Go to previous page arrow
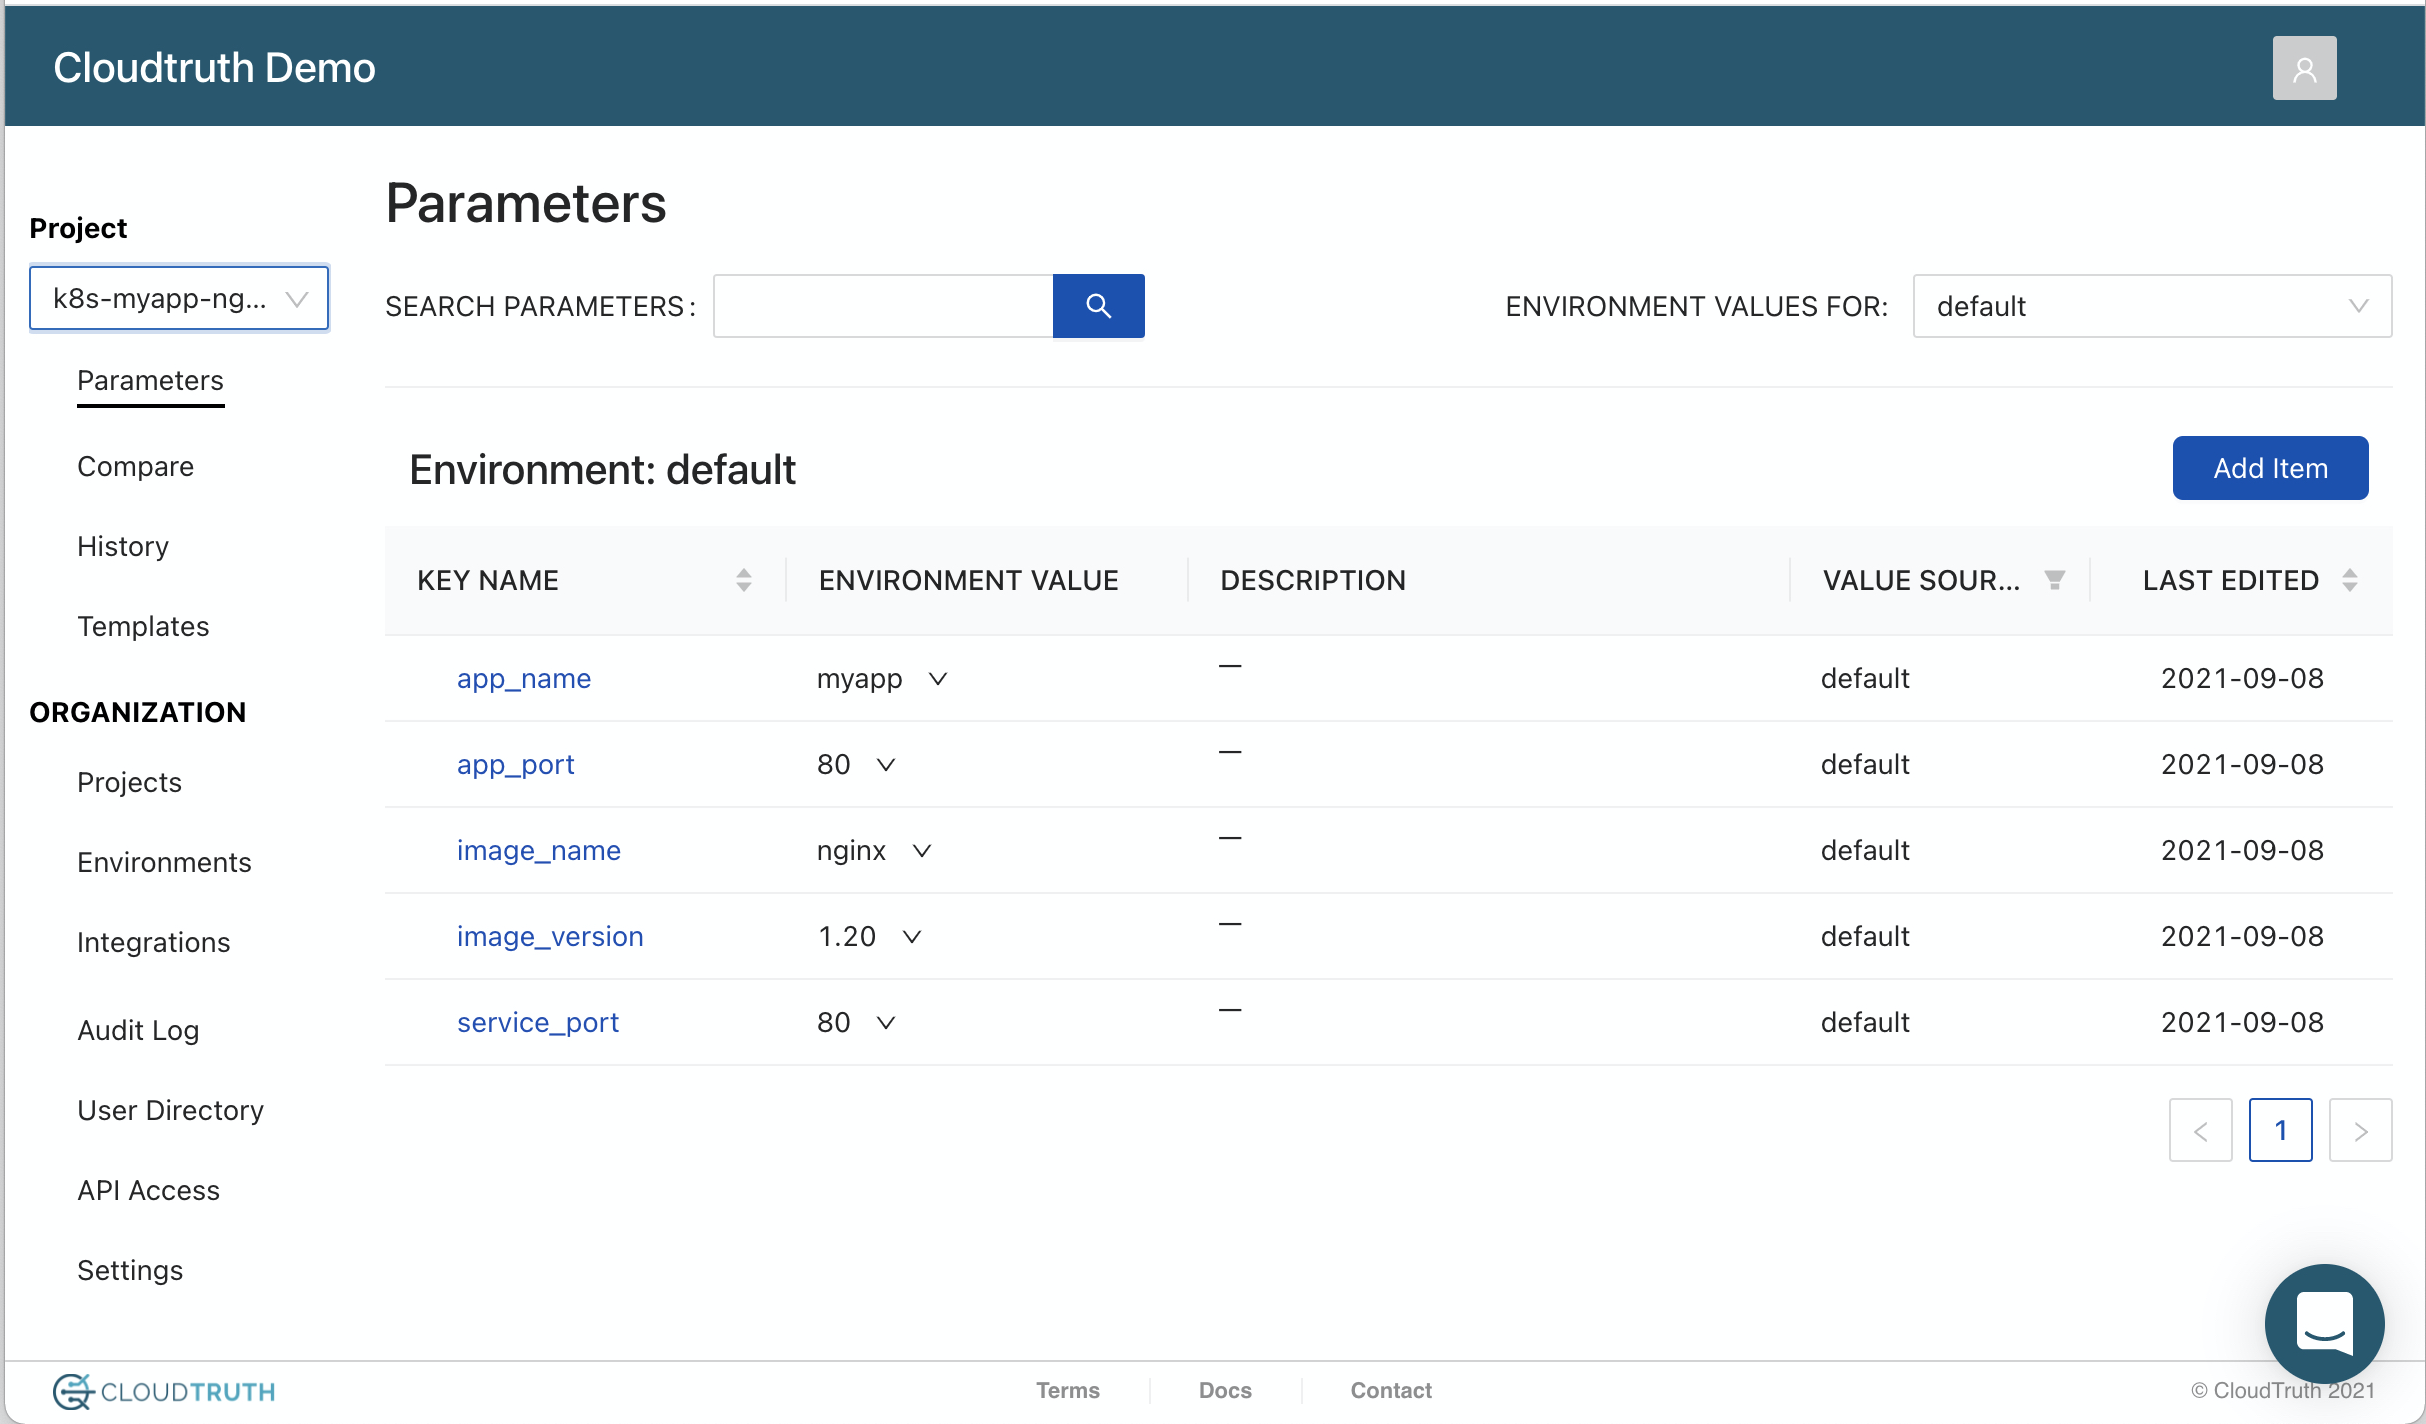The height and width of the screenshot is (1424, 2426). tap(2200, 1130)
